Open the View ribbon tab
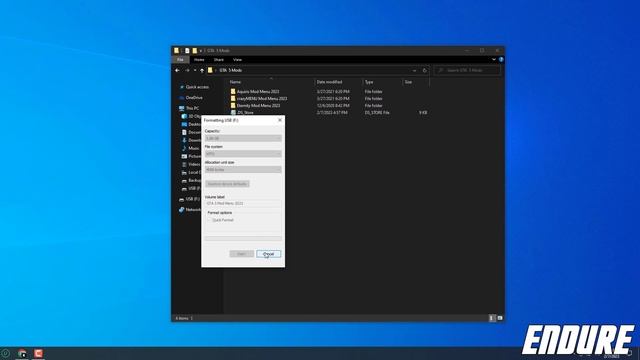This screenshot has width=640, height=360. (237, 60)
